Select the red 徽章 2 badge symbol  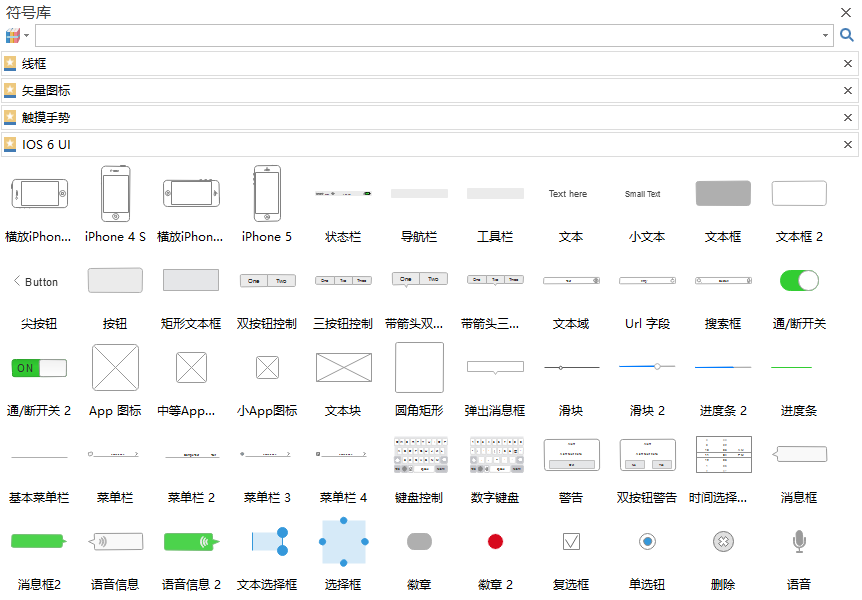495,541
